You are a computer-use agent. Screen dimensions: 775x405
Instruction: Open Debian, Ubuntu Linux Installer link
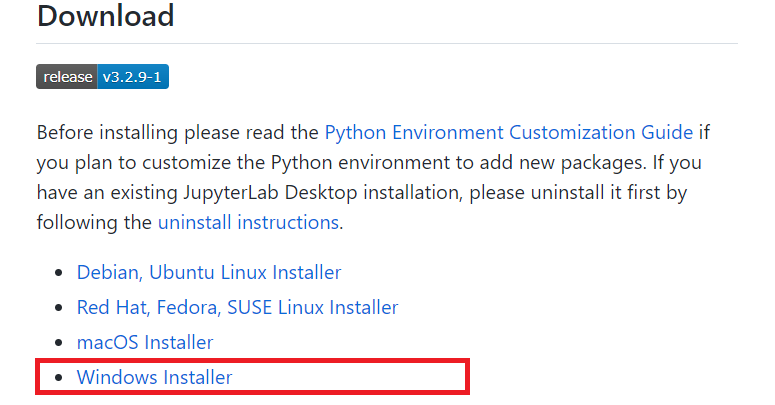[x=208, y=272]
